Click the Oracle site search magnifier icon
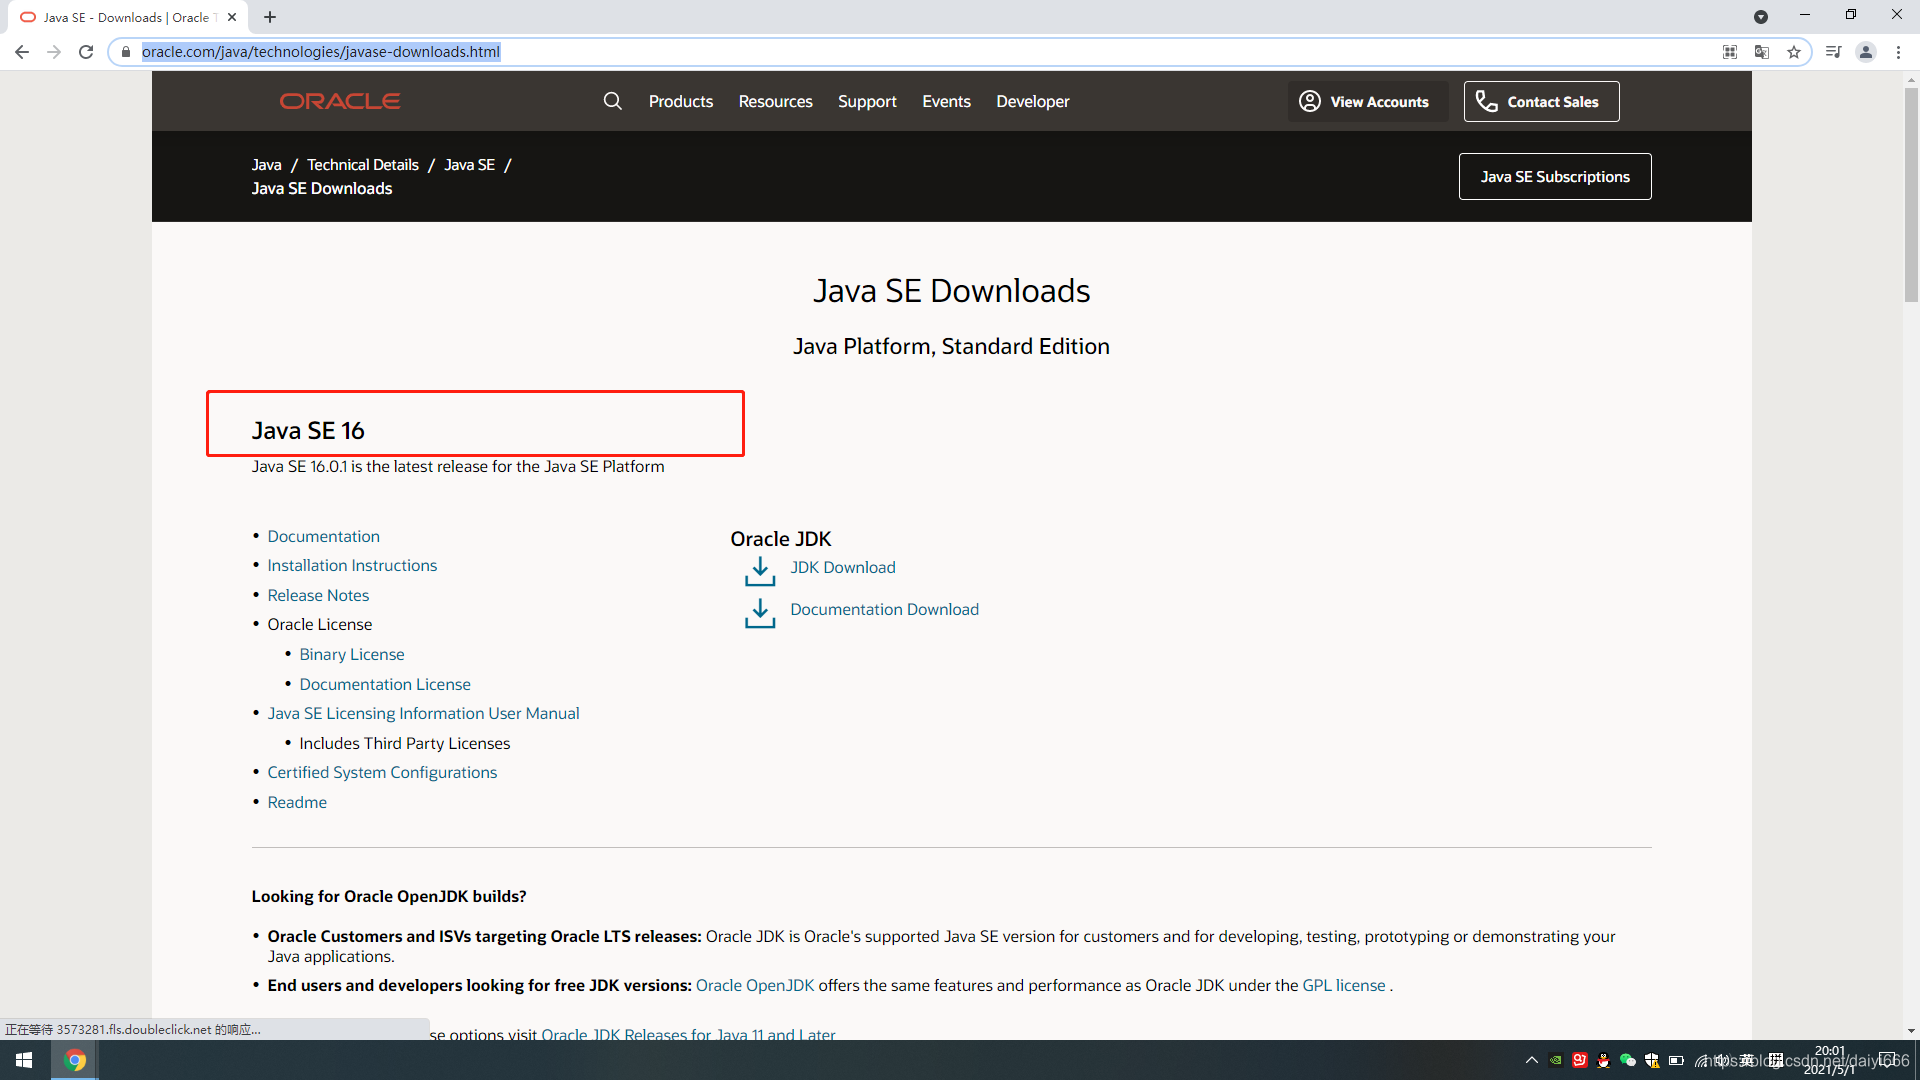Viewport: 1920px width, 1080px height. pos(612,101)
